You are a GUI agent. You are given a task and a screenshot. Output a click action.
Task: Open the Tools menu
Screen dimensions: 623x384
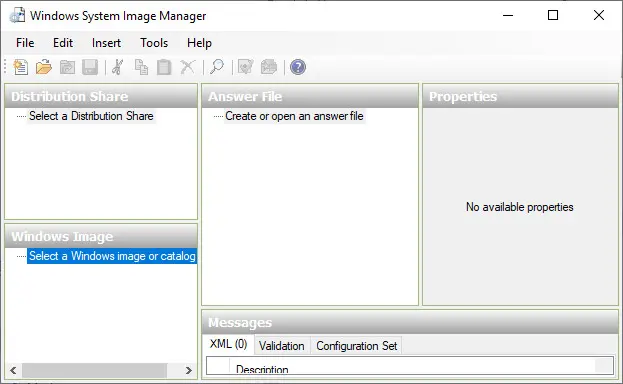tap(154, 43)
